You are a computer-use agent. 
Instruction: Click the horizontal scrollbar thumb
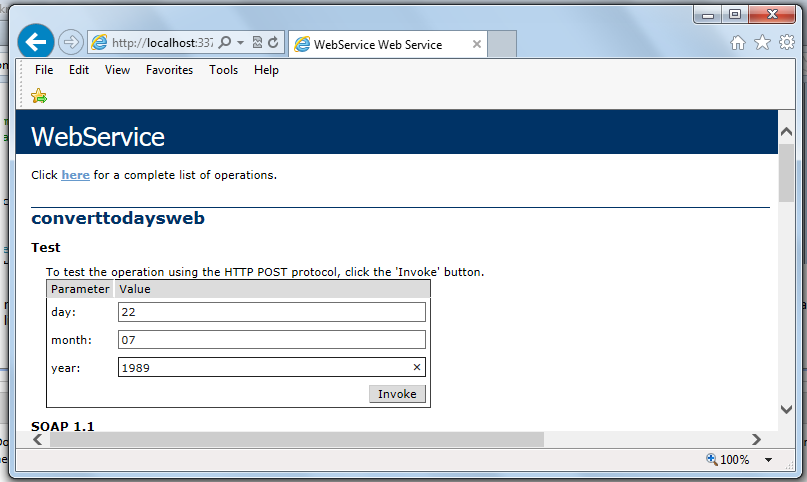[296, 439]
